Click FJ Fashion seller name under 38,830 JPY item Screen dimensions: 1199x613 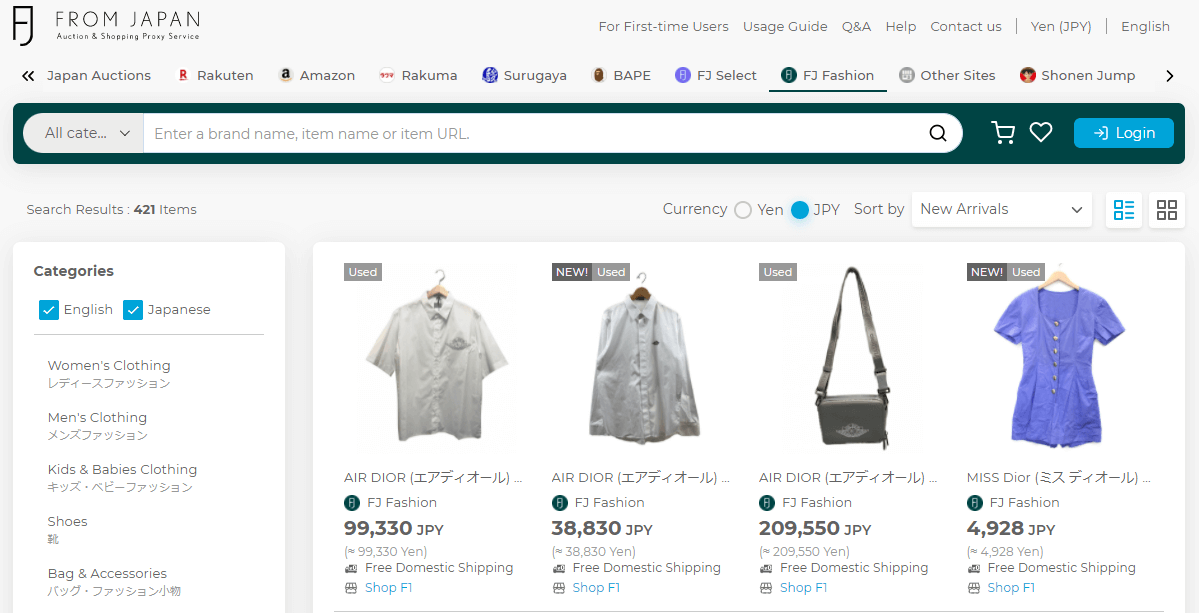point(609,503)
